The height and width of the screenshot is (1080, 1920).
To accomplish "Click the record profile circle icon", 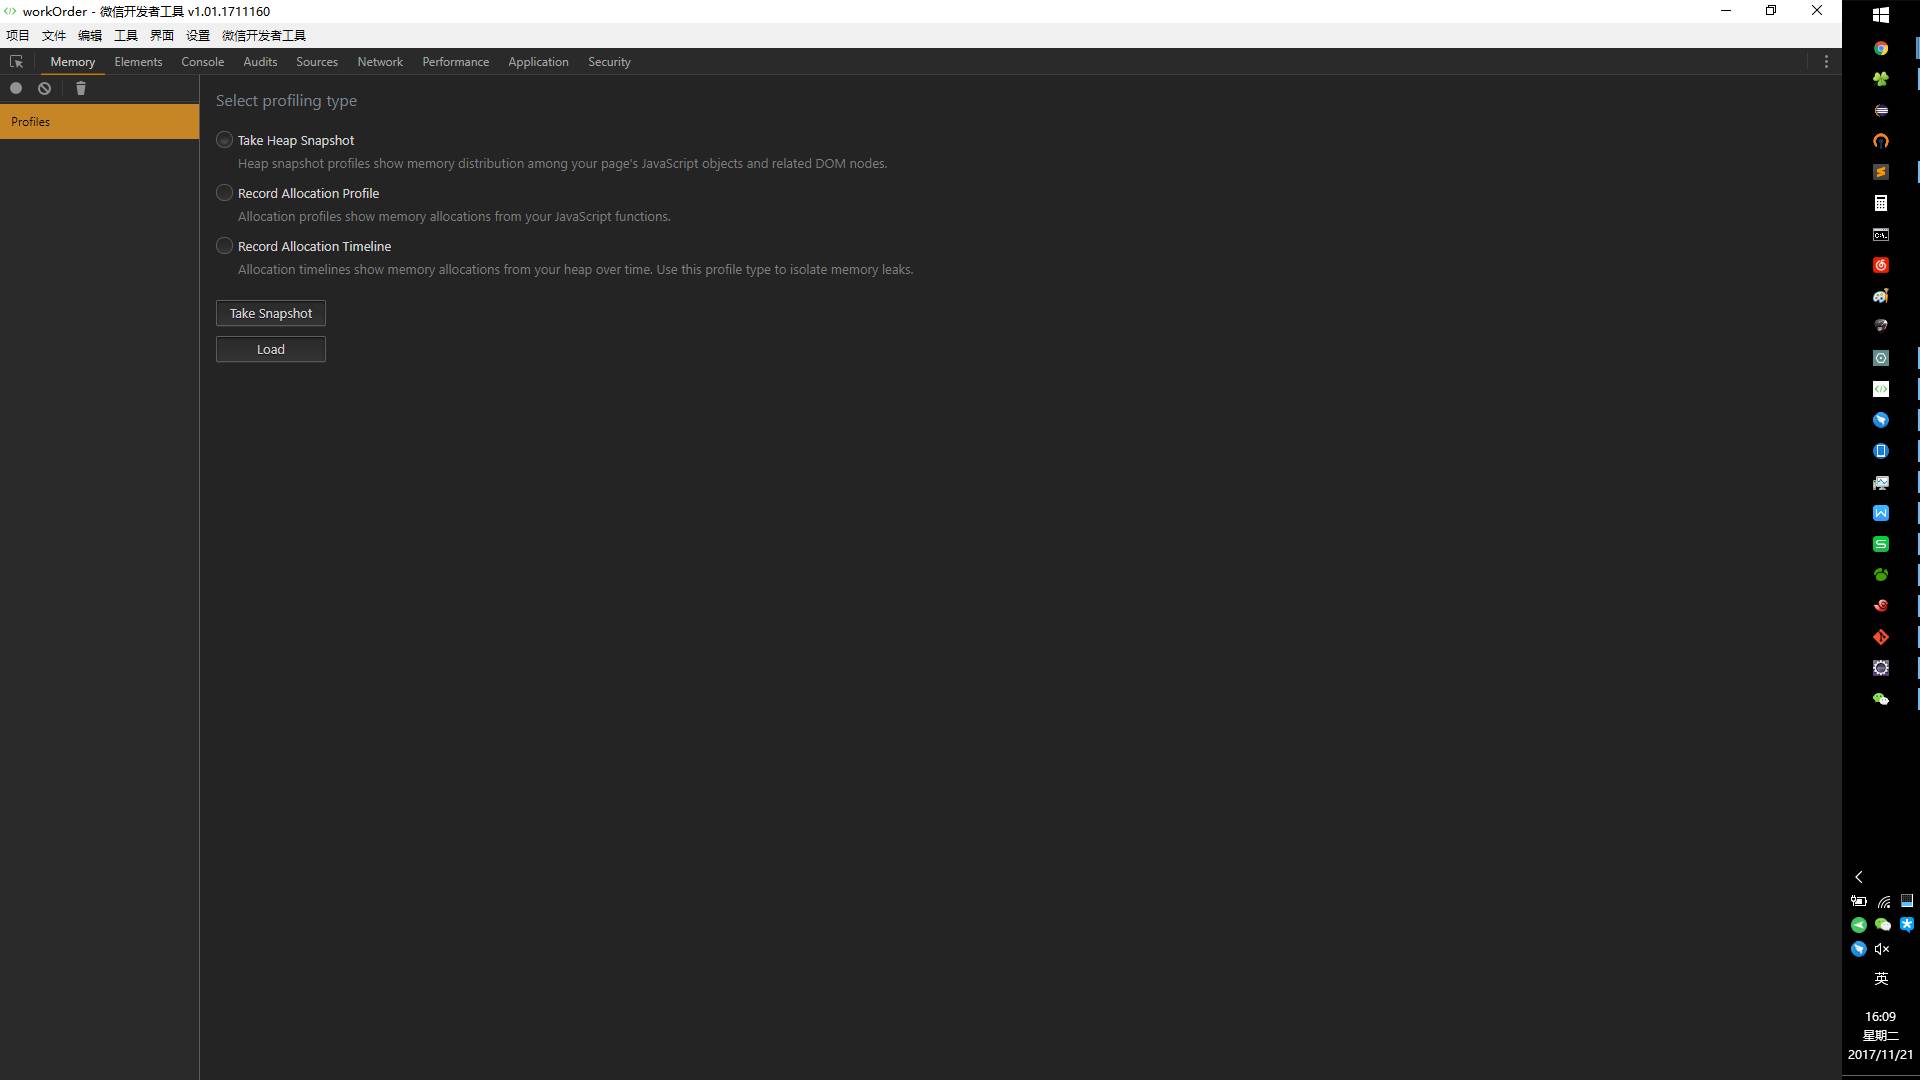I will coord(16,88).
